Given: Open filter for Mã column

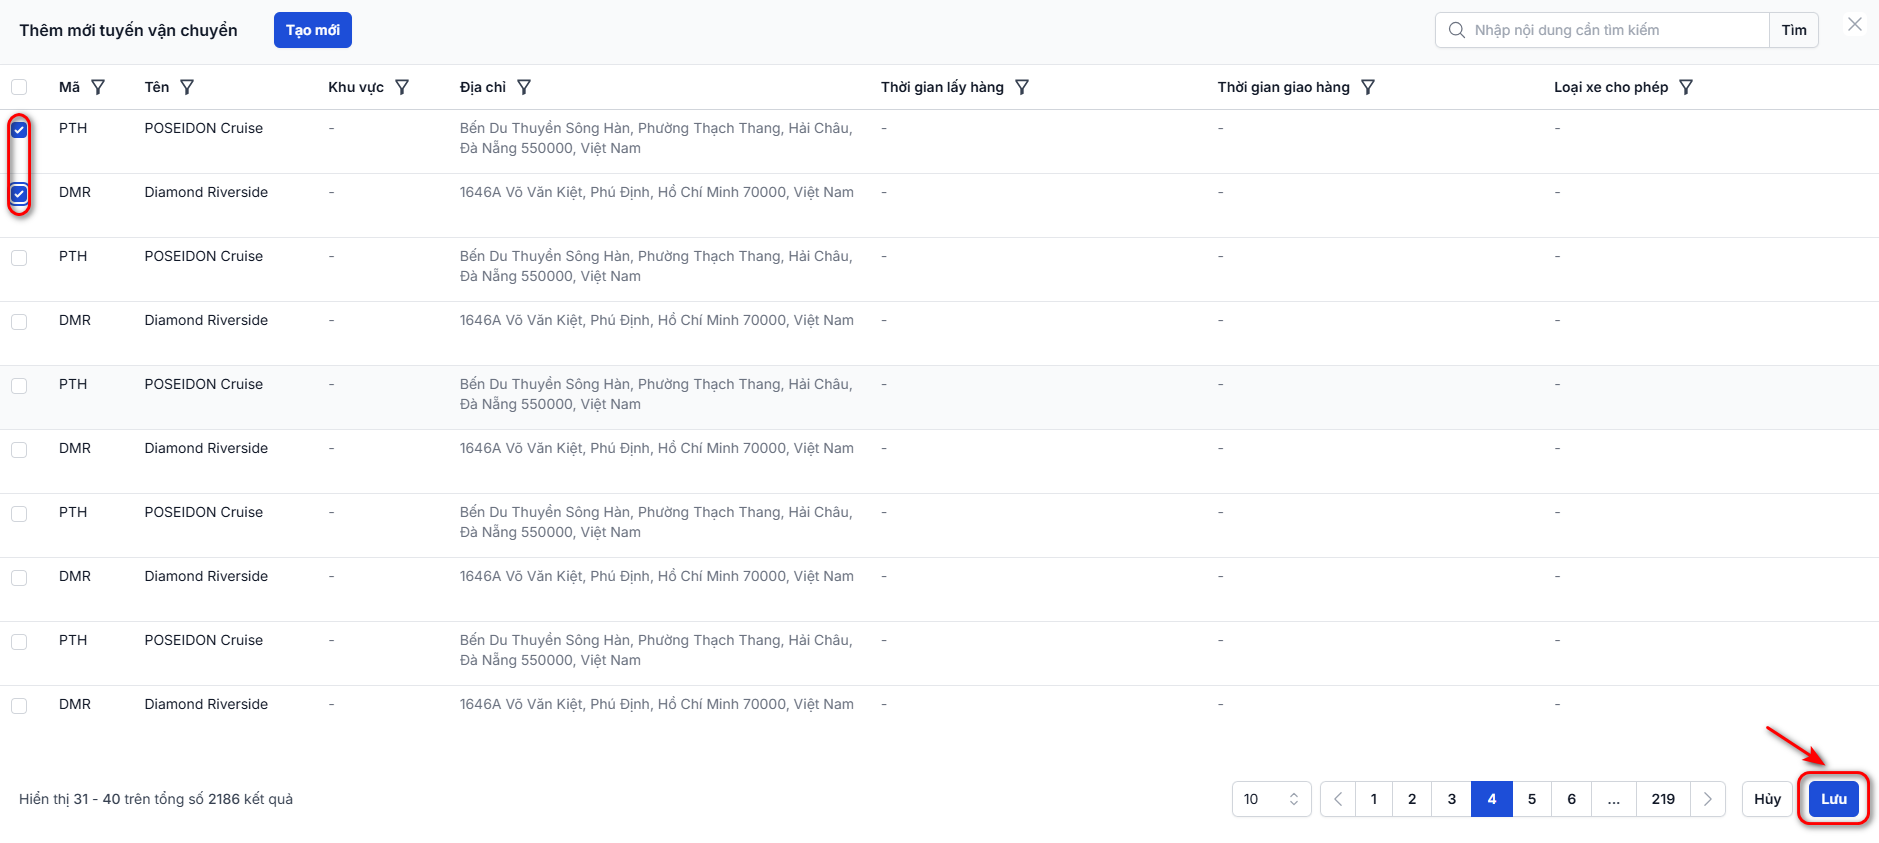Looking at the screenshot, I should tap(98, 87).
